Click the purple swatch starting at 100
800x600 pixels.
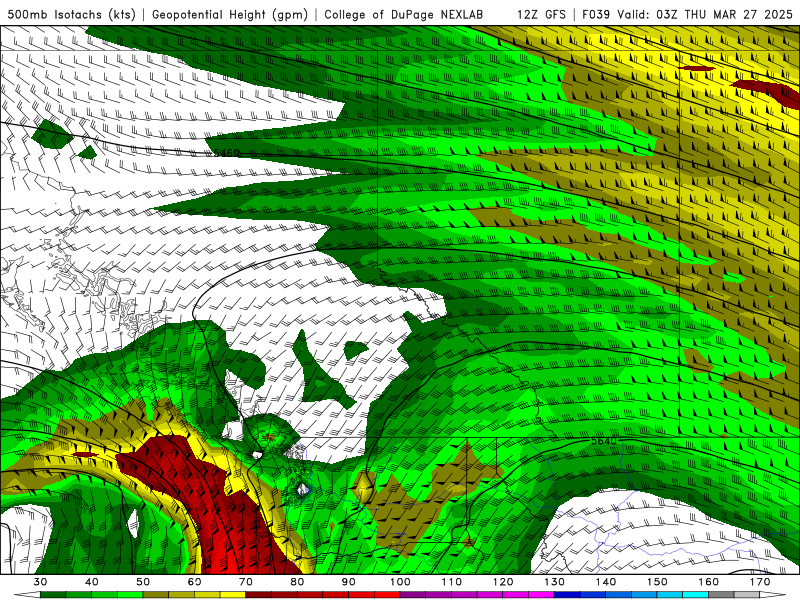tap(413, 594)
